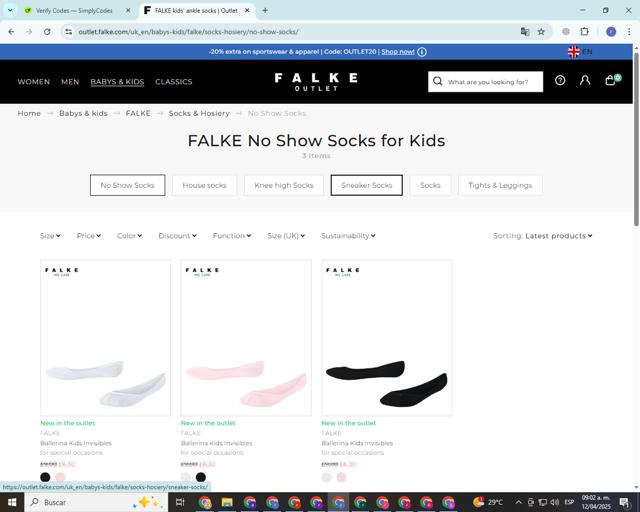Choose white swatch on pink socks product
Image resolution: width=640 pixels, height=512 pixels.
point(186,477)
